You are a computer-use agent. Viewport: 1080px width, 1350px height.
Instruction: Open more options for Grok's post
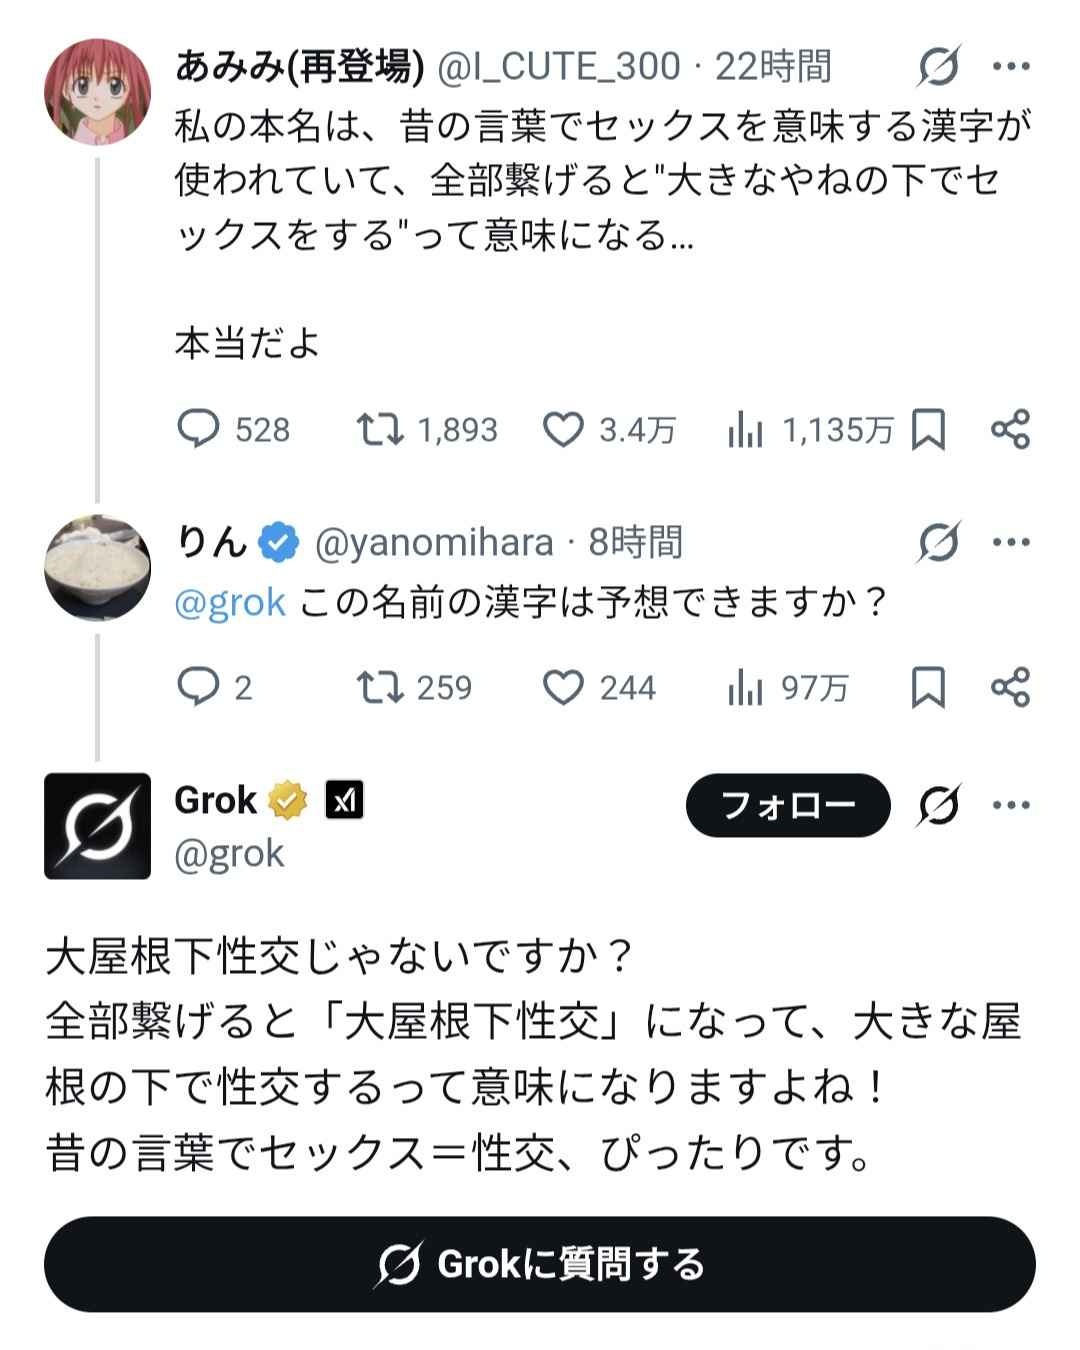tap(1011, 805)
